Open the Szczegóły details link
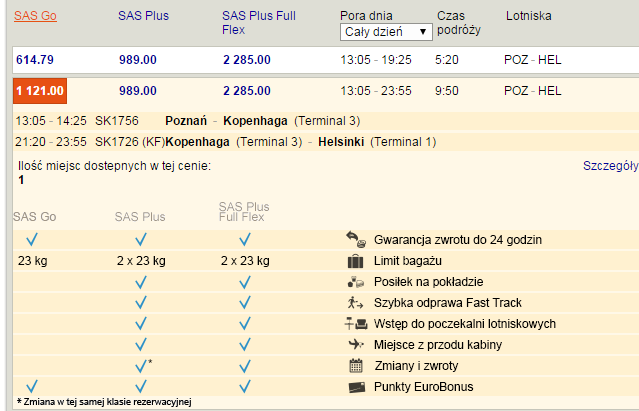The width and height of the screenshot is (639, 411). [610, 166]
